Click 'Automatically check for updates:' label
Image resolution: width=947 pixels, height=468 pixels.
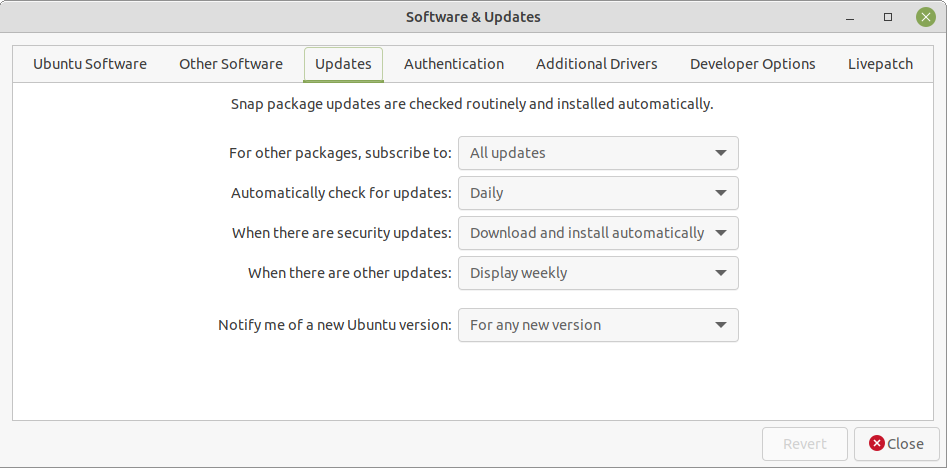341,193
